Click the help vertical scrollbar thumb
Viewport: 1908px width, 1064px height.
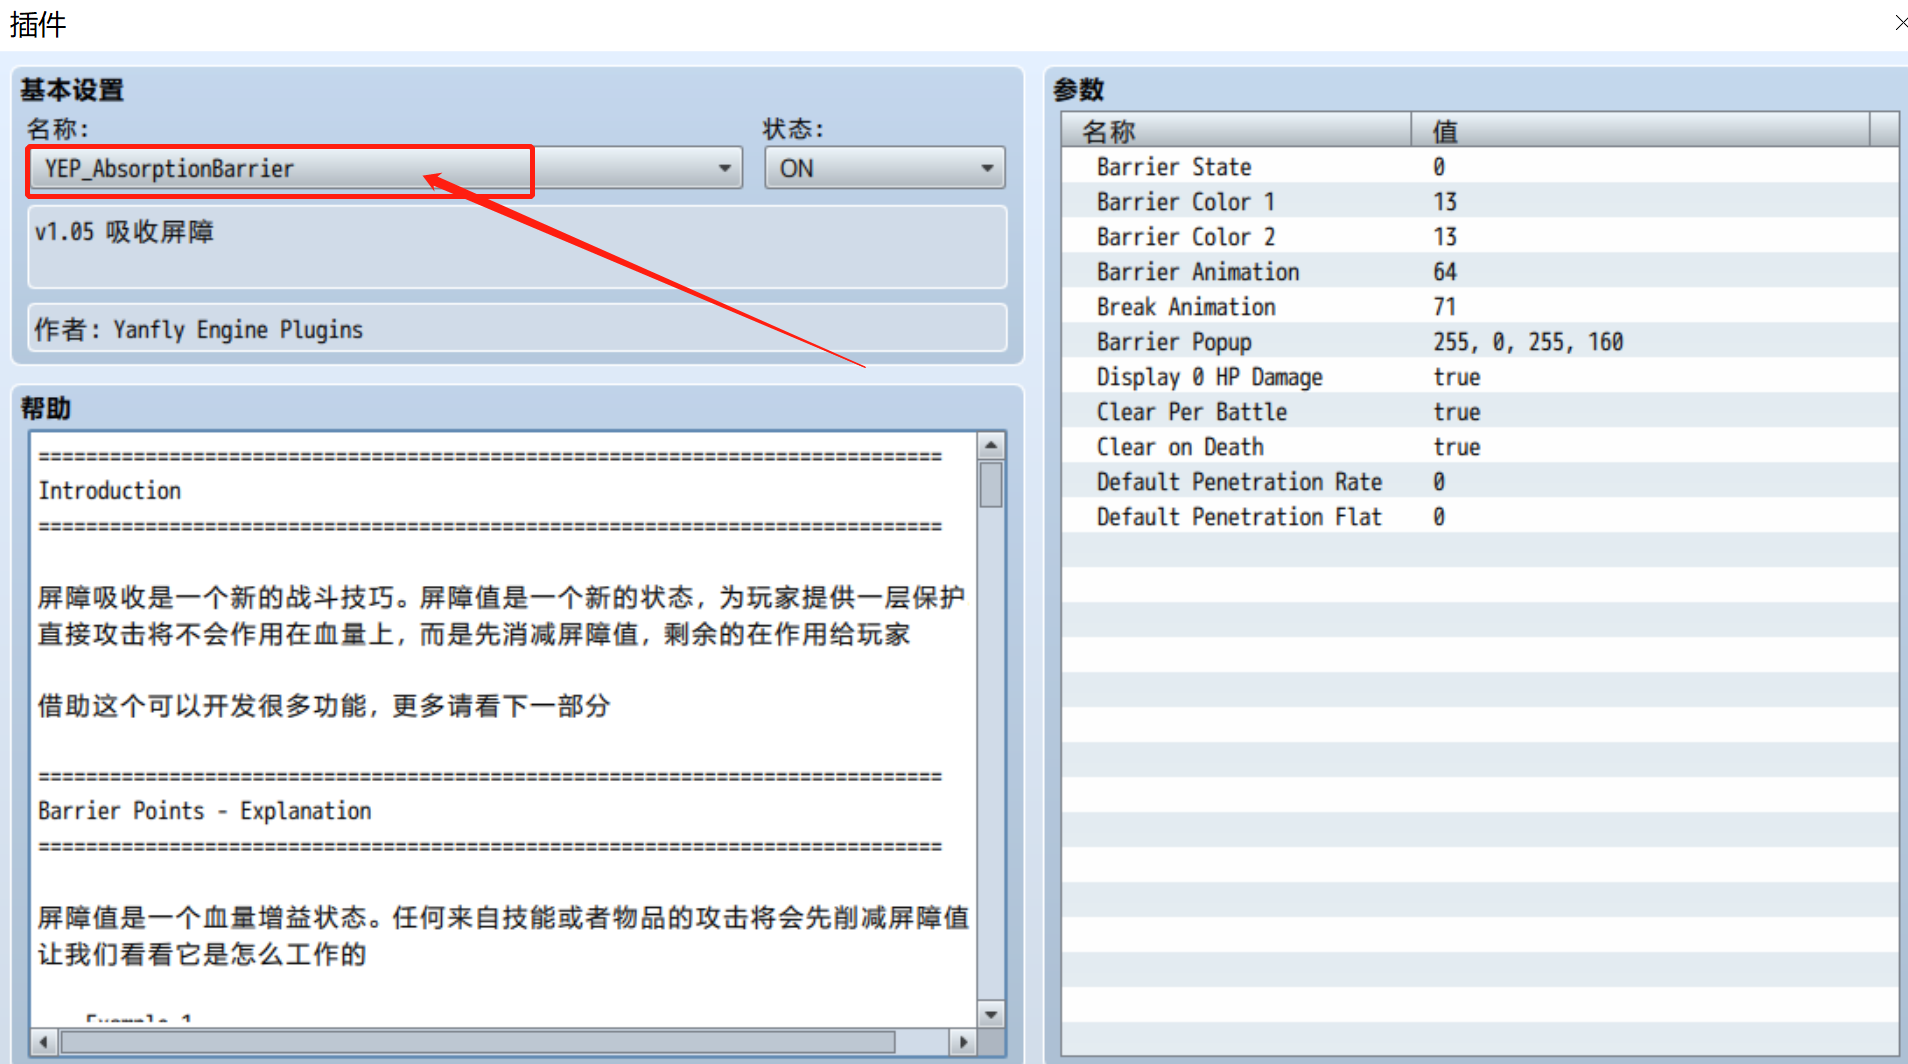tap(991, 485)
